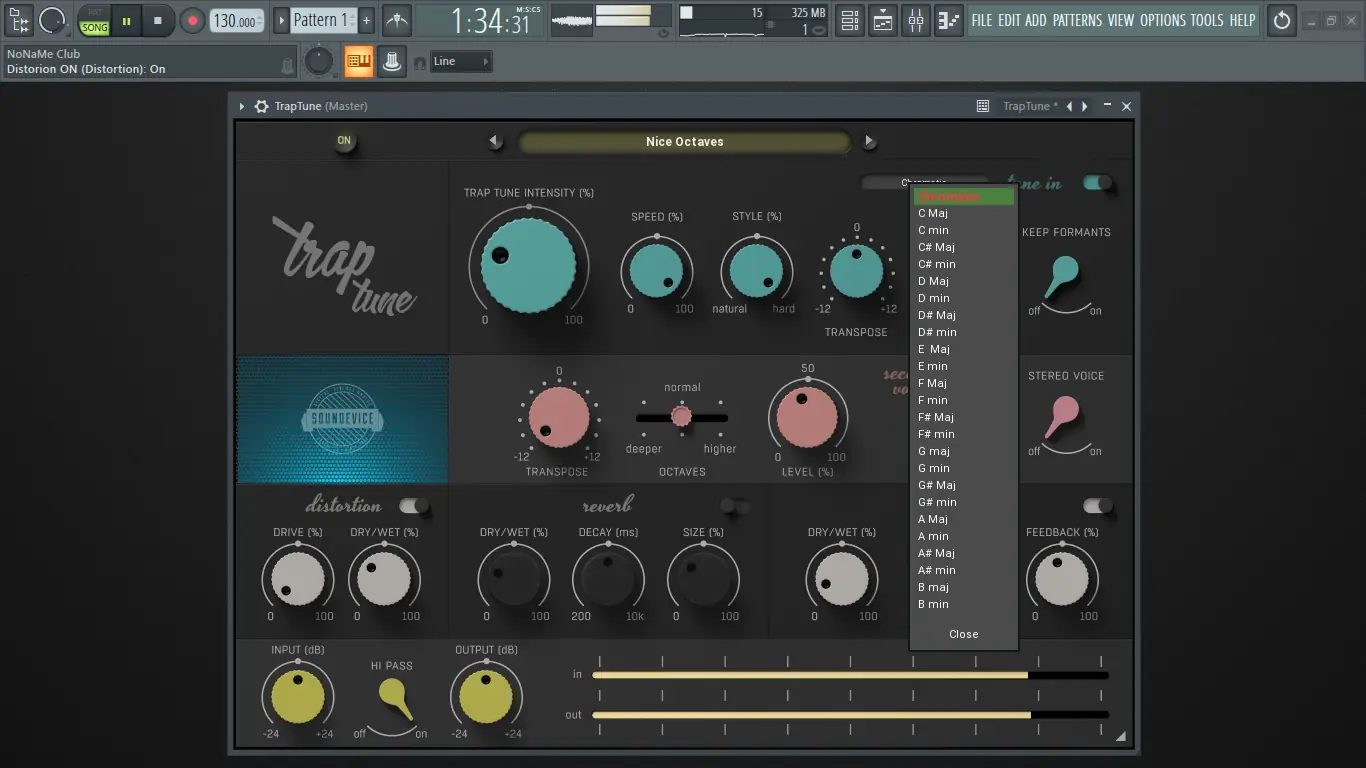Toggle the reverb section switch
Image resolution: width=1366 pixels, height=768 pixels.
point(735,506)
